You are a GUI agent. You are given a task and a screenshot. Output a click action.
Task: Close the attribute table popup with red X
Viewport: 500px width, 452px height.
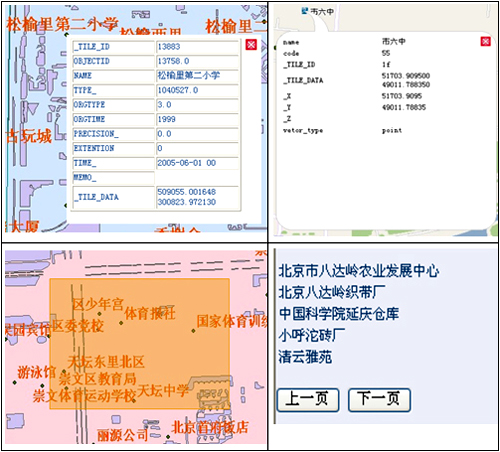point(251,44)
